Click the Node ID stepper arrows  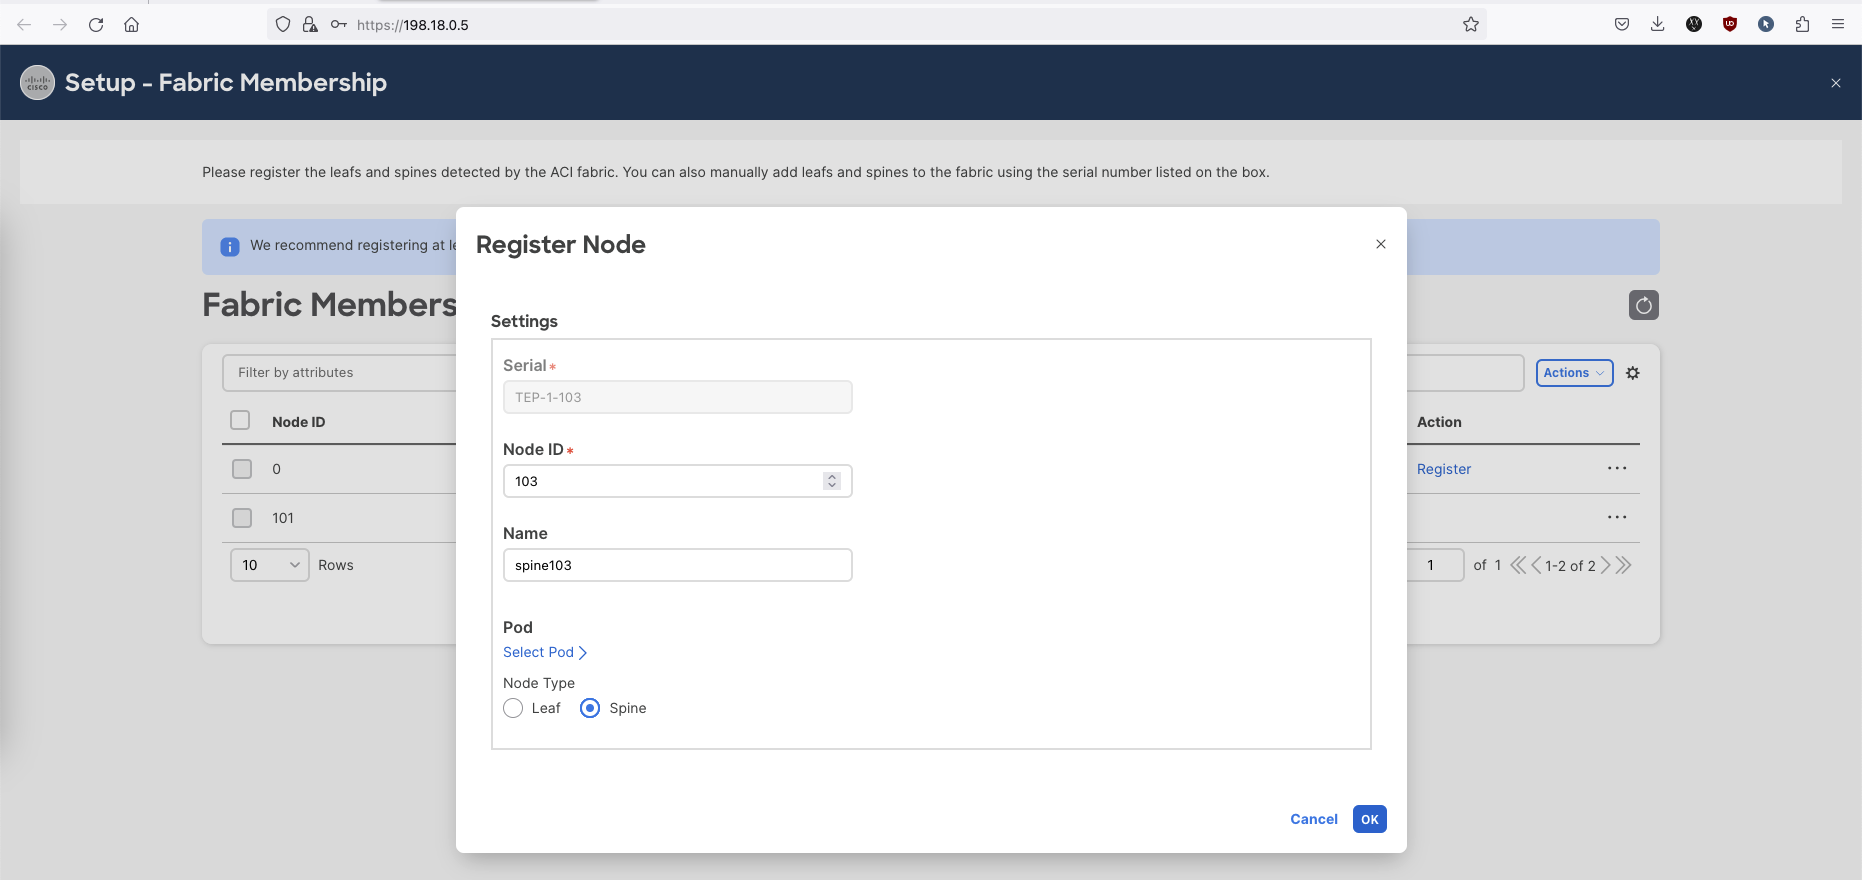(831, 481)
